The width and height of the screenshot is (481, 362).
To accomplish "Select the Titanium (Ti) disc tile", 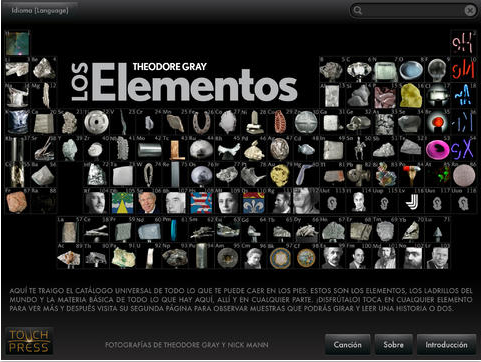I will pyautogui.click(x=96, y=122).
